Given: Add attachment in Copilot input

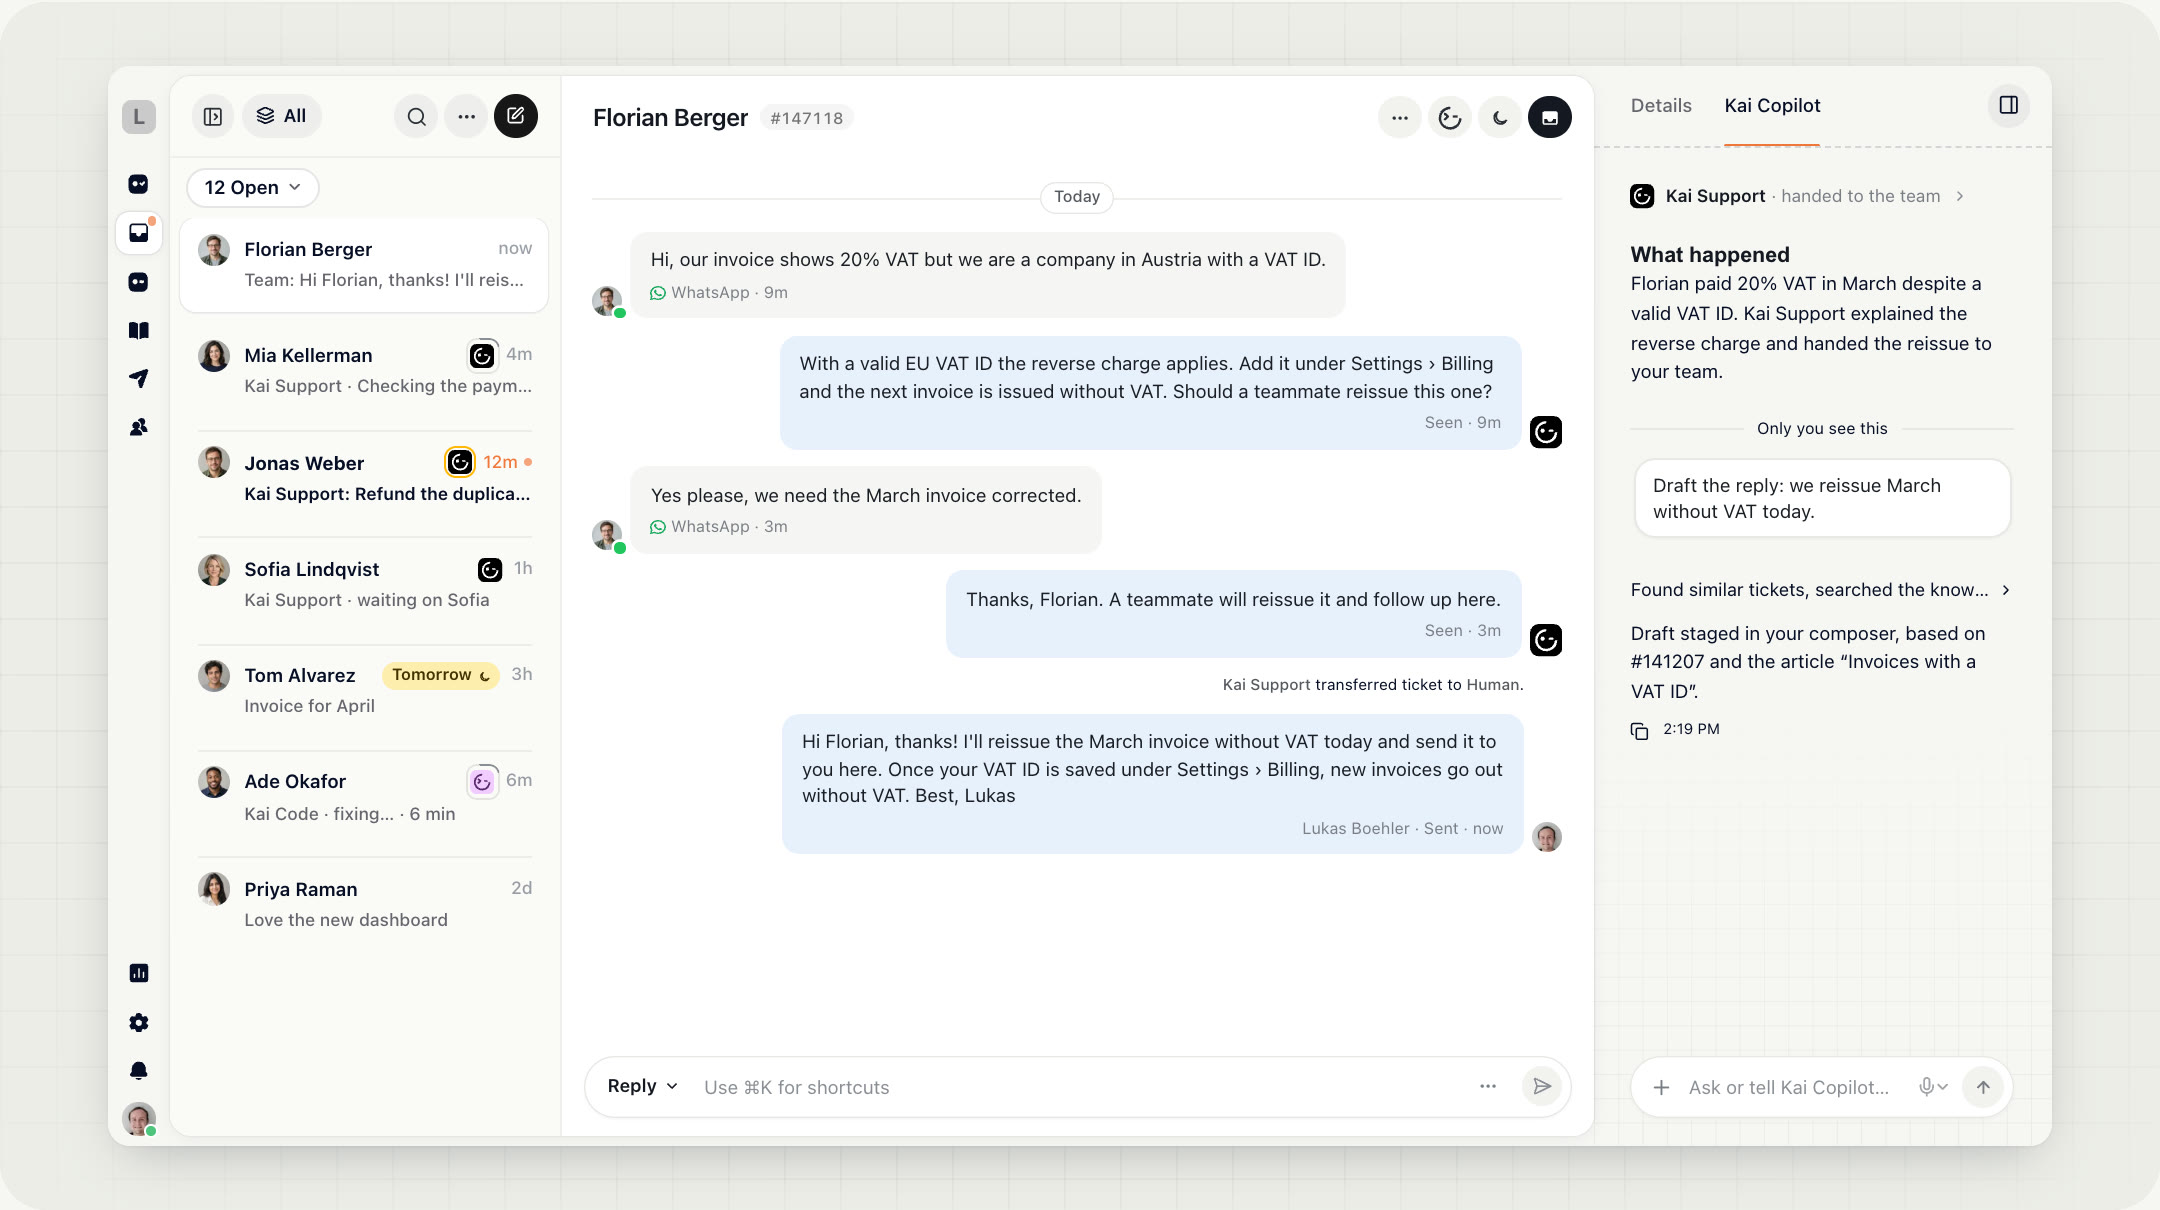Looking at the screenshot, I should click(1661, 1087).
